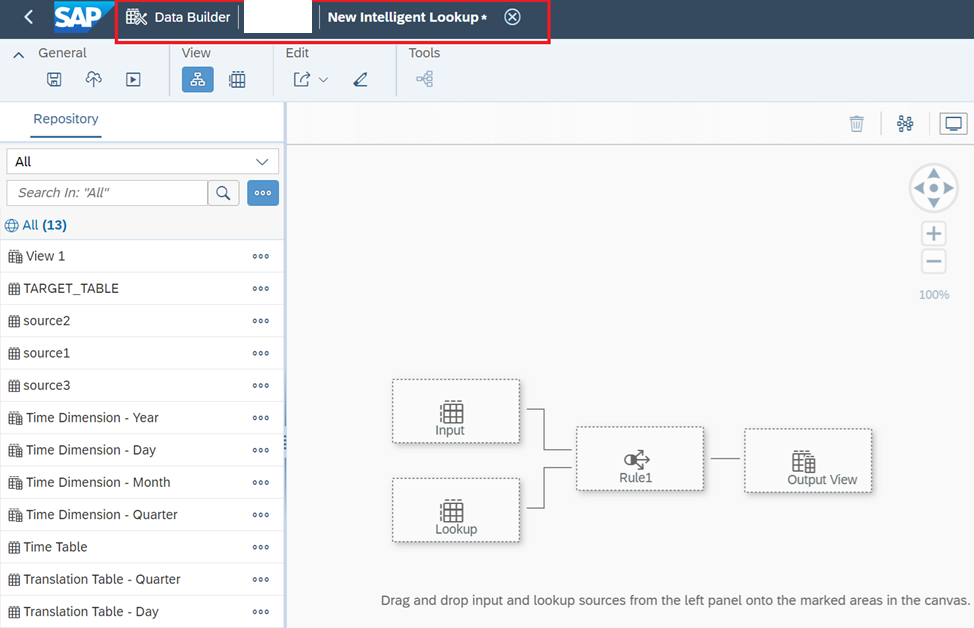
Task: Zoom out on the canvas
Action: [x=934, y=261]
